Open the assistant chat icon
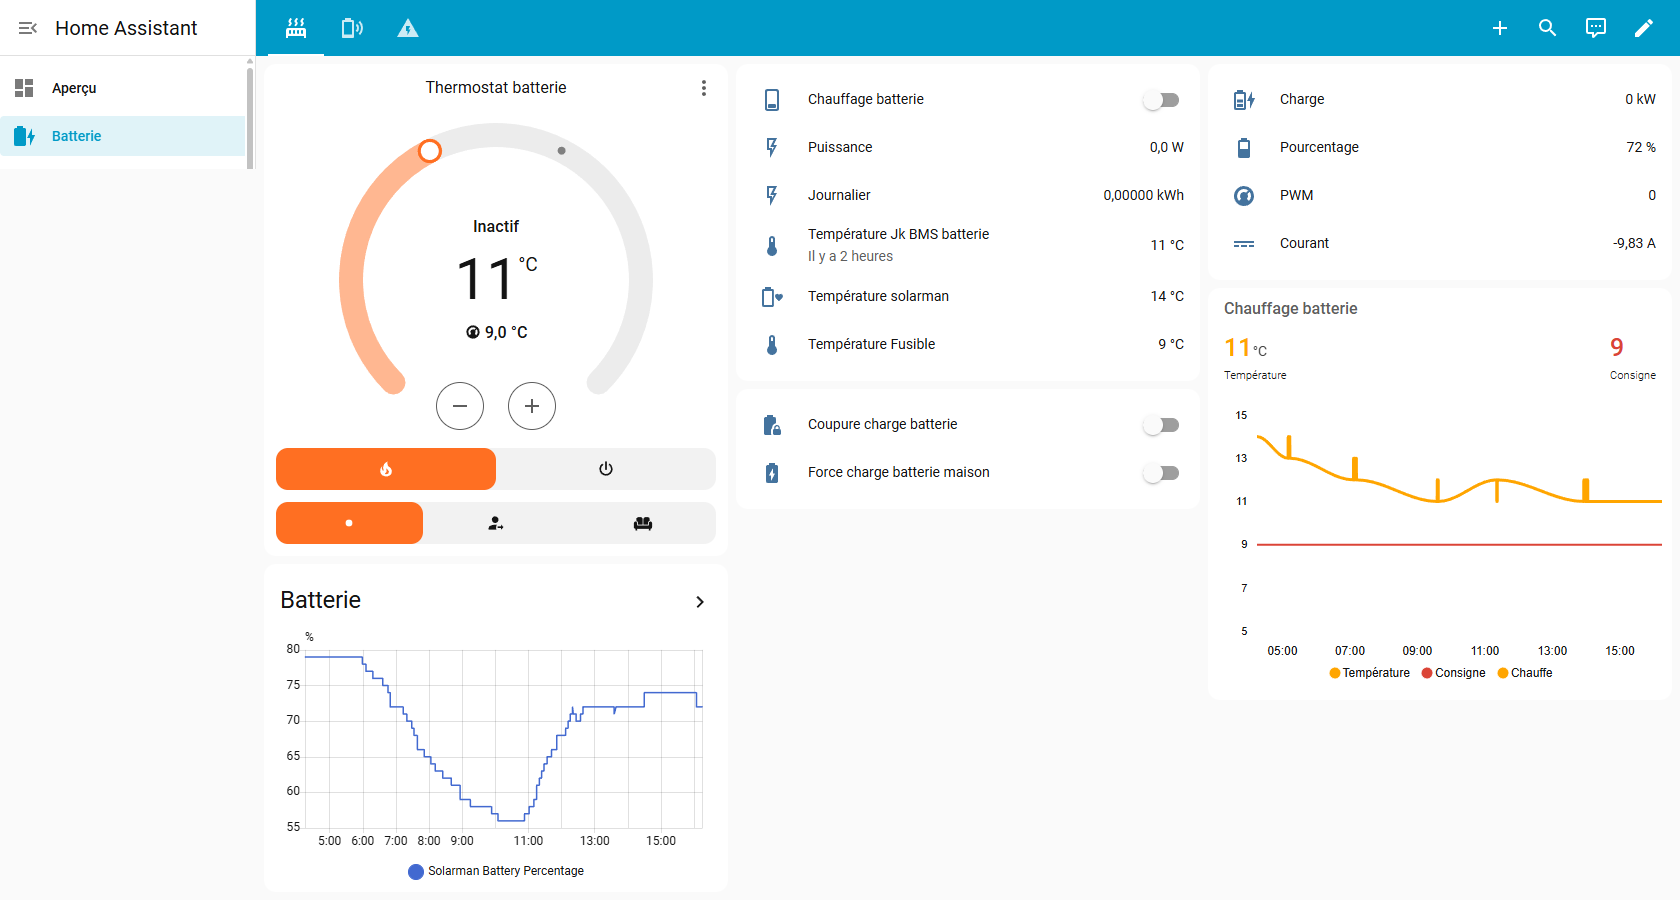1680x900 pixels. tap(1595, 28)
